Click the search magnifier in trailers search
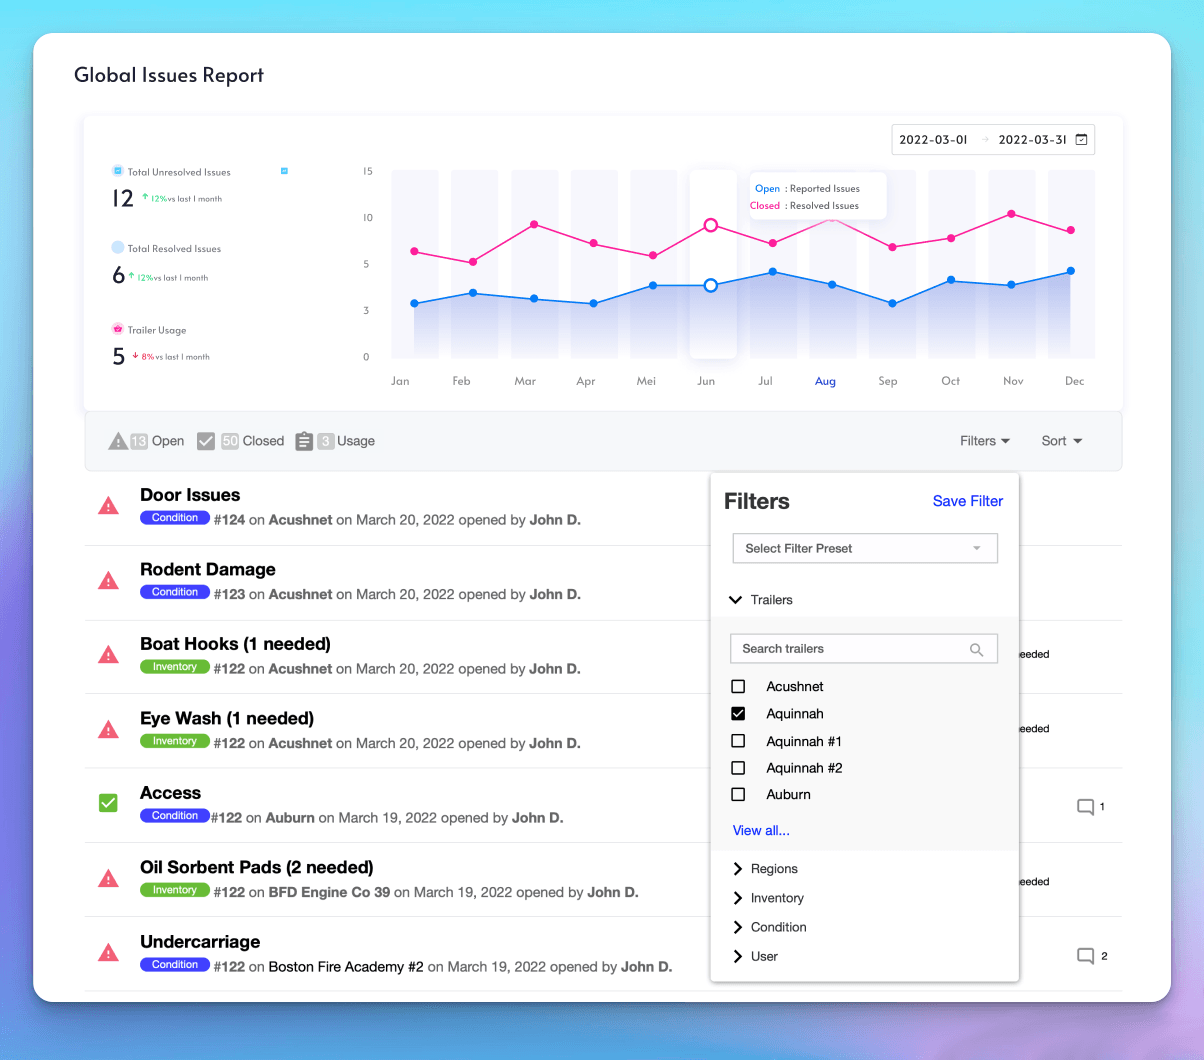Viewport: 1204px width, 1060px height. click(x=976, y=649)
